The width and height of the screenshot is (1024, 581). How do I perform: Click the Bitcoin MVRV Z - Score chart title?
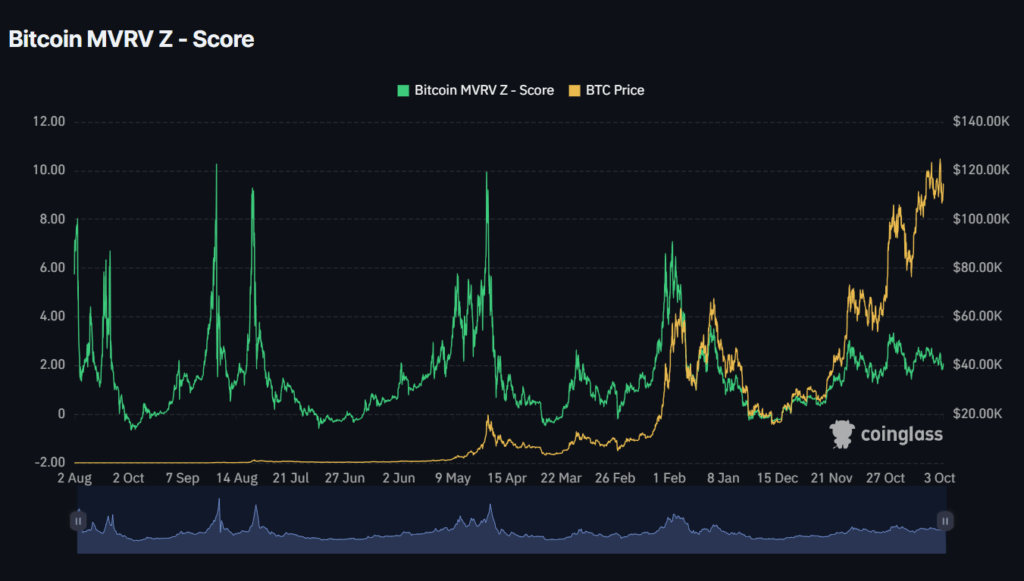click(131, 40)
